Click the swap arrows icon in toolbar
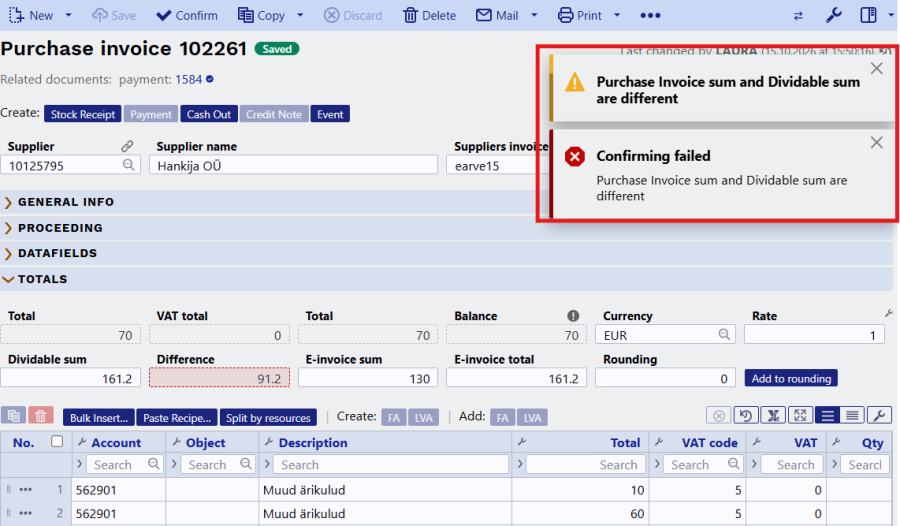Screen dimensions: 900x526 (798, 16)
